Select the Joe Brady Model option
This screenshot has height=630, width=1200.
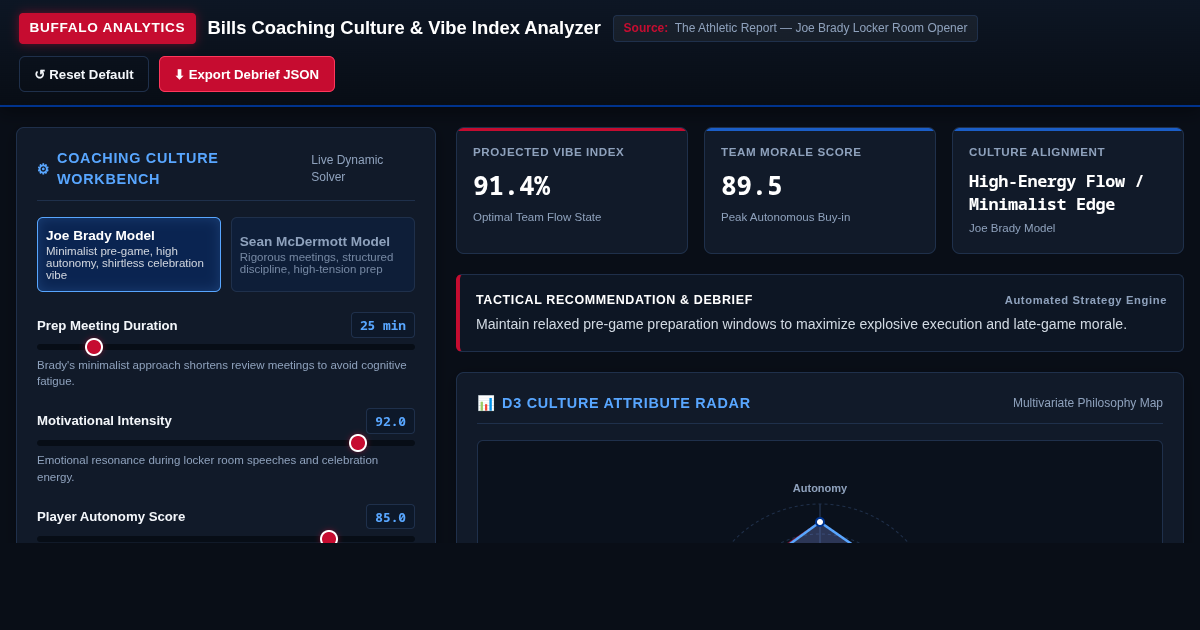pos(129,254)
